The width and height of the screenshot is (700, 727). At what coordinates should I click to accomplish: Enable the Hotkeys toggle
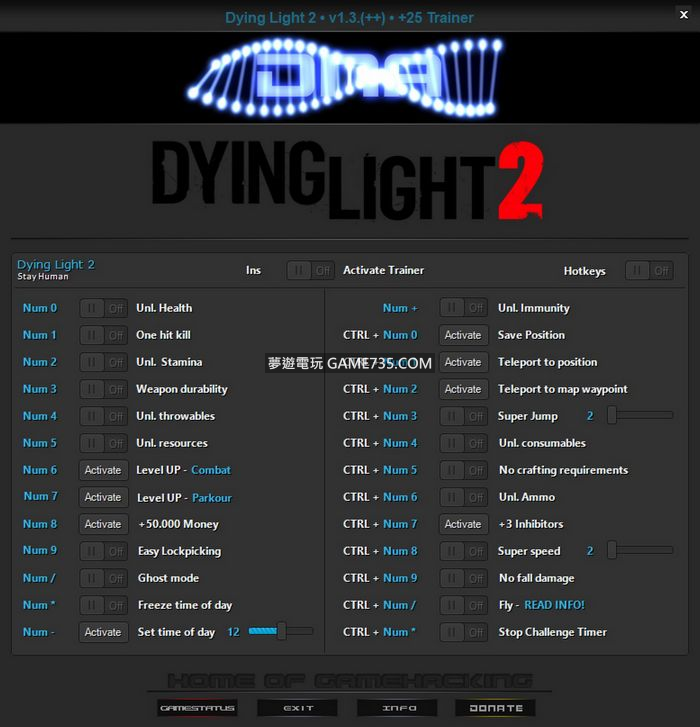(x=649, y=270)
